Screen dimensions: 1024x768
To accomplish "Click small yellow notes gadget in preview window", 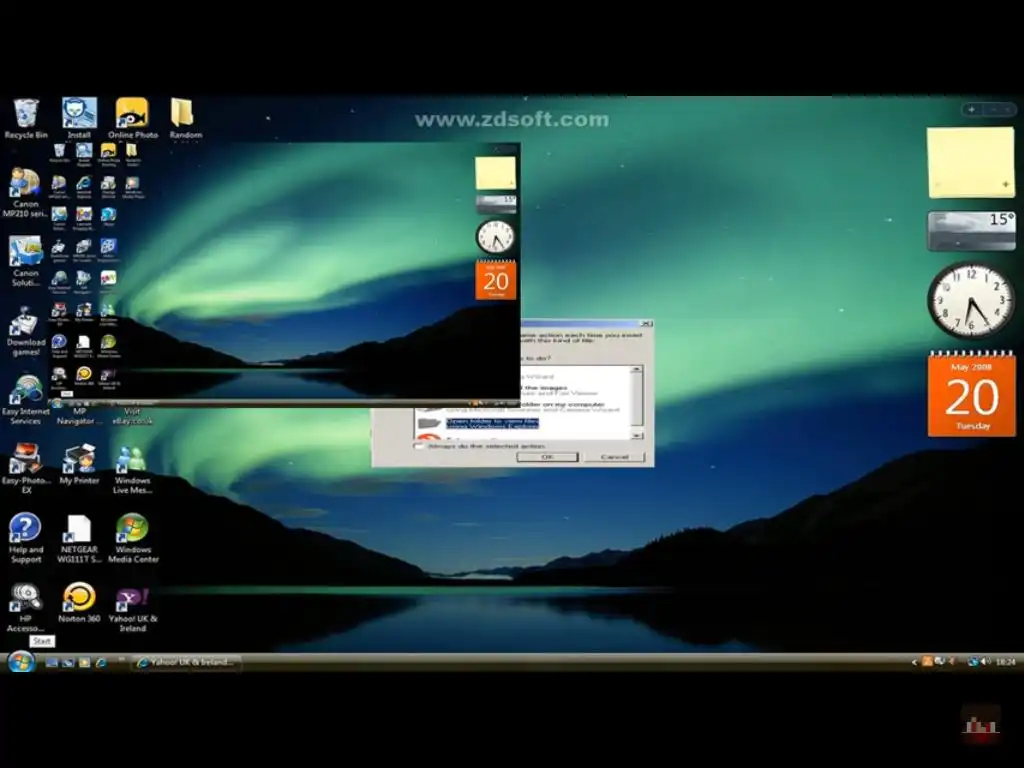I will tap(496, 173).
